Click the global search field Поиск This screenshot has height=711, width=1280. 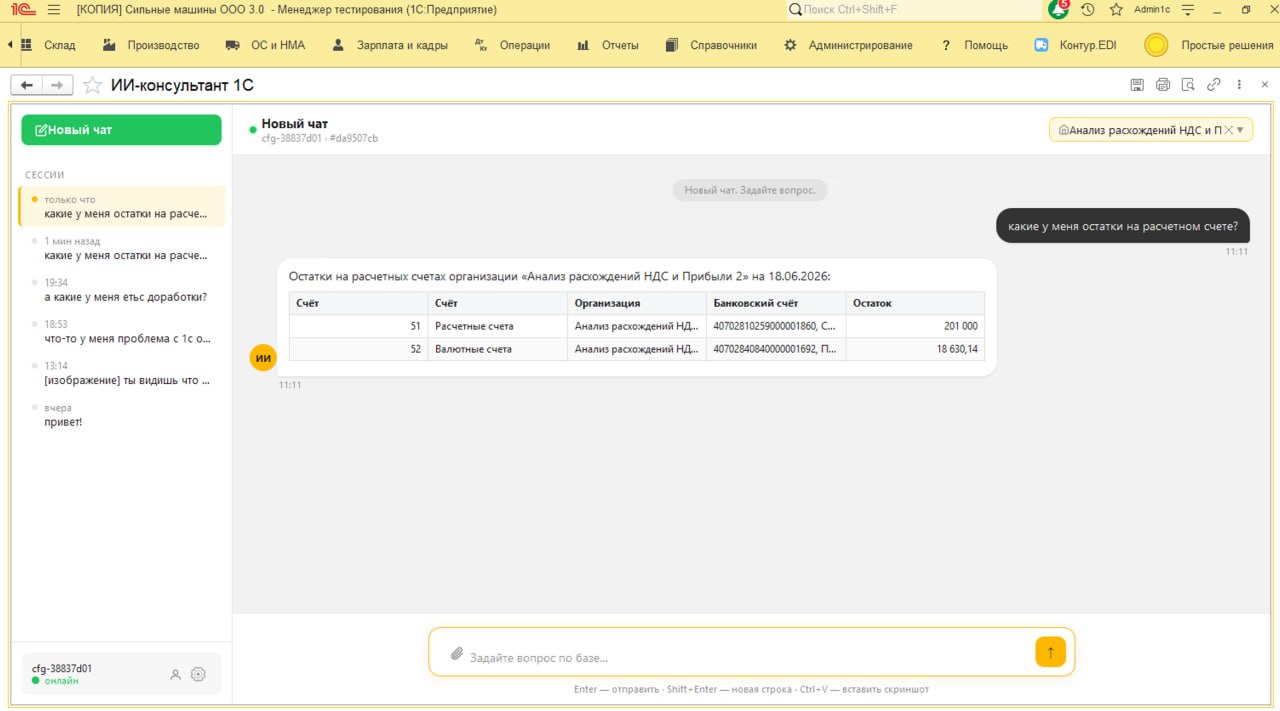[x=915, y=10]
